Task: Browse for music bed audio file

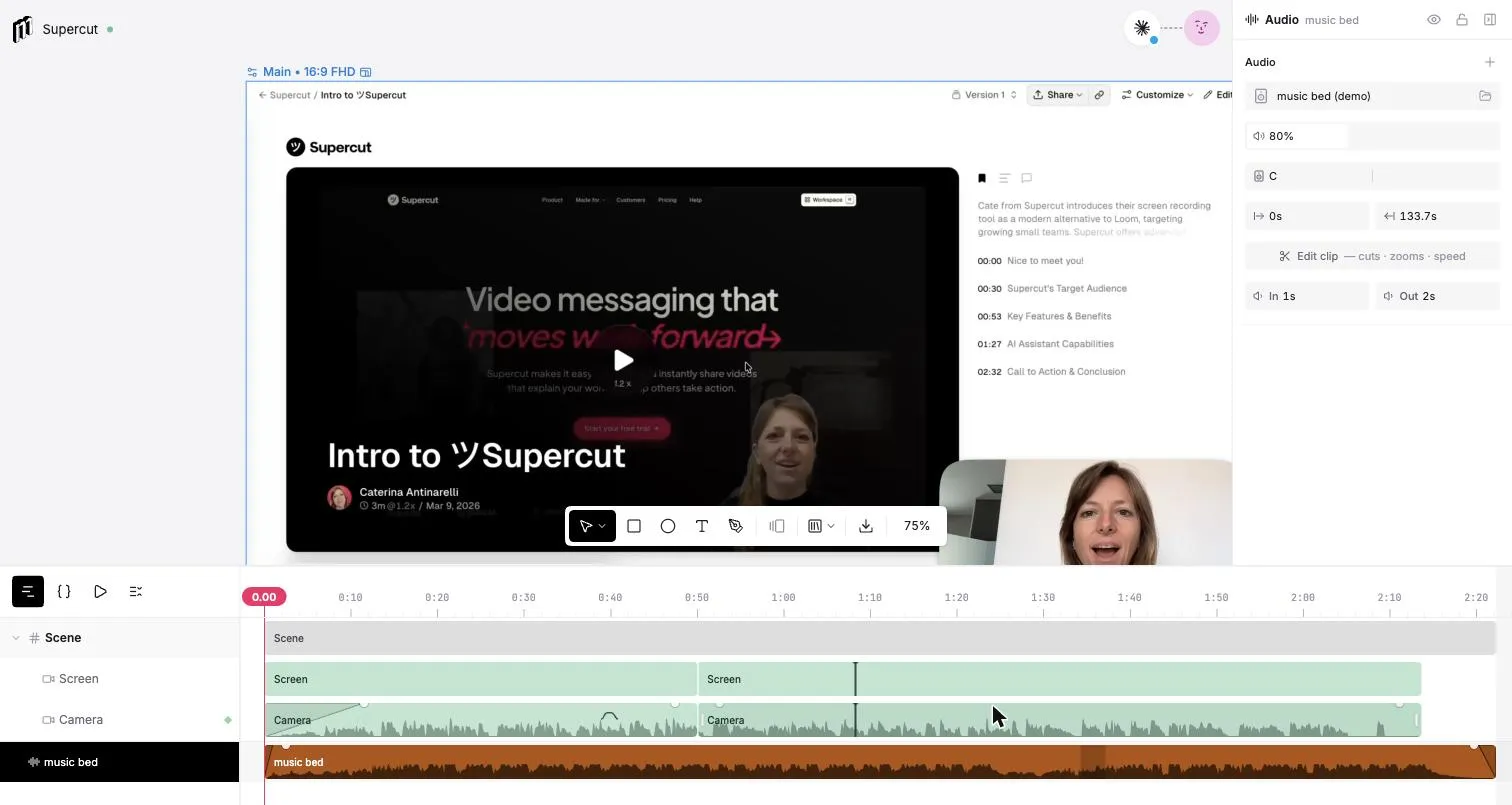Action: point(1485,96)
